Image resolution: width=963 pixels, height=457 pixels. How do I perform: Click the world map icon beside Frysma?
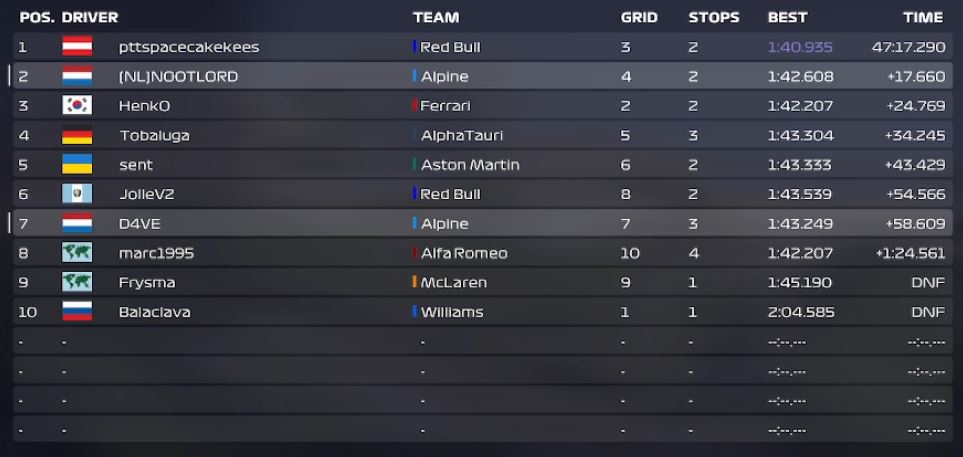click(77, 283)
